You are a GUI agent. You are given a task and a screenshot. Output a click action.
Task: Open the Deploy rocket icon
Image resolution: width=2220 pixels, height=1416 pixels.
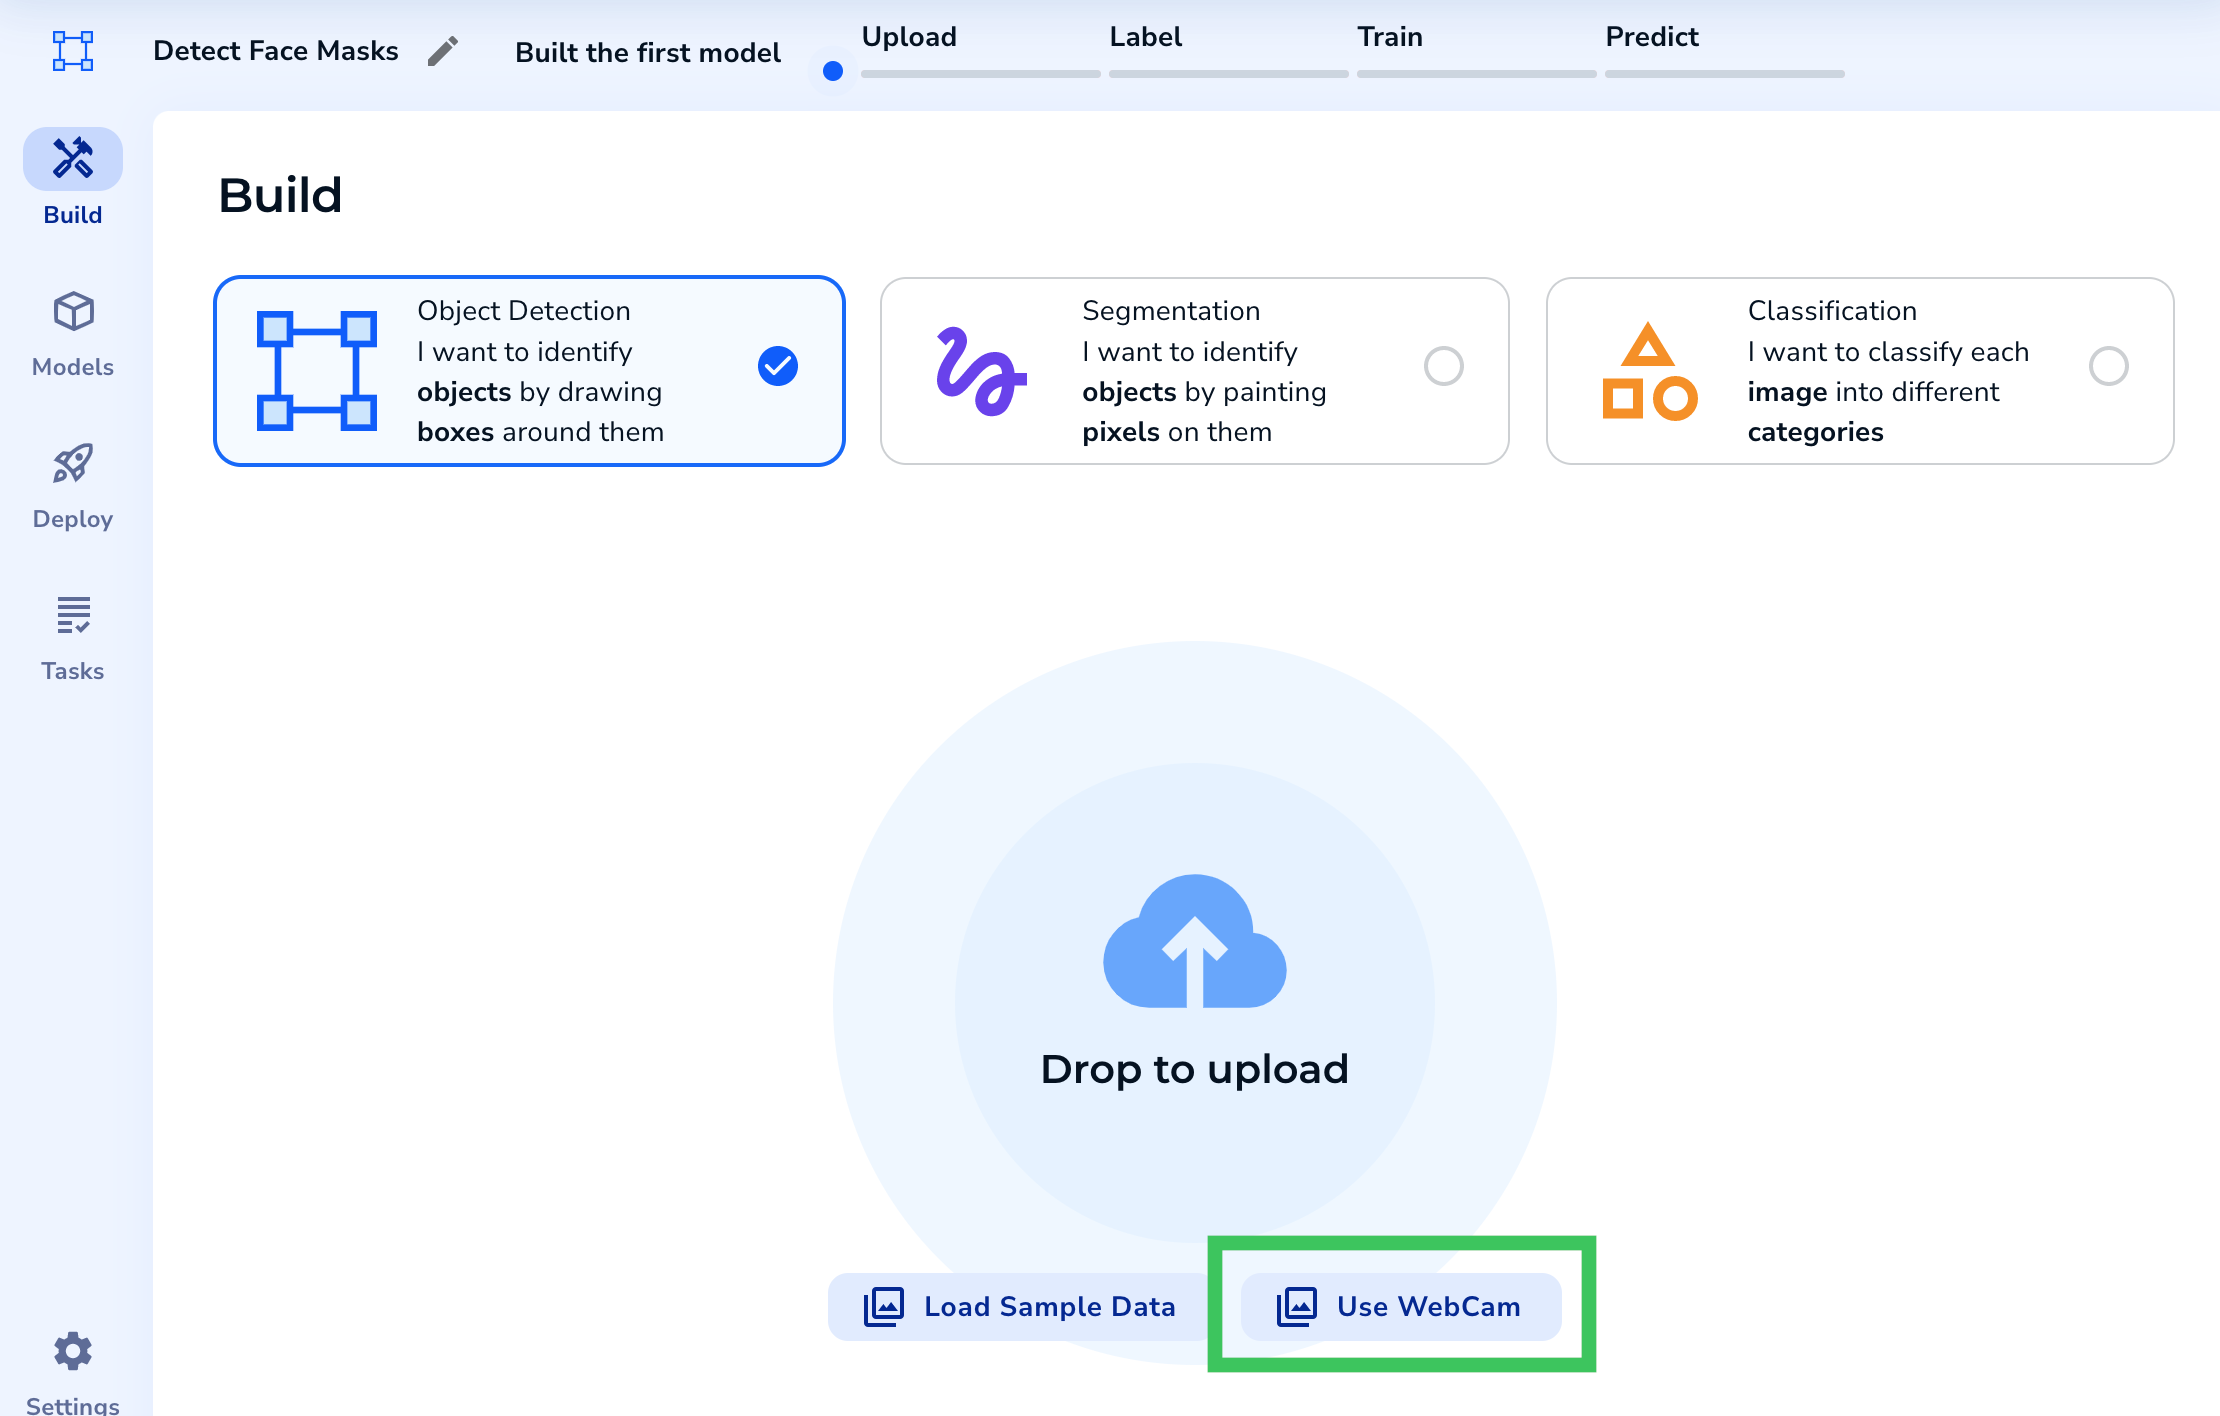click(73, 464)
